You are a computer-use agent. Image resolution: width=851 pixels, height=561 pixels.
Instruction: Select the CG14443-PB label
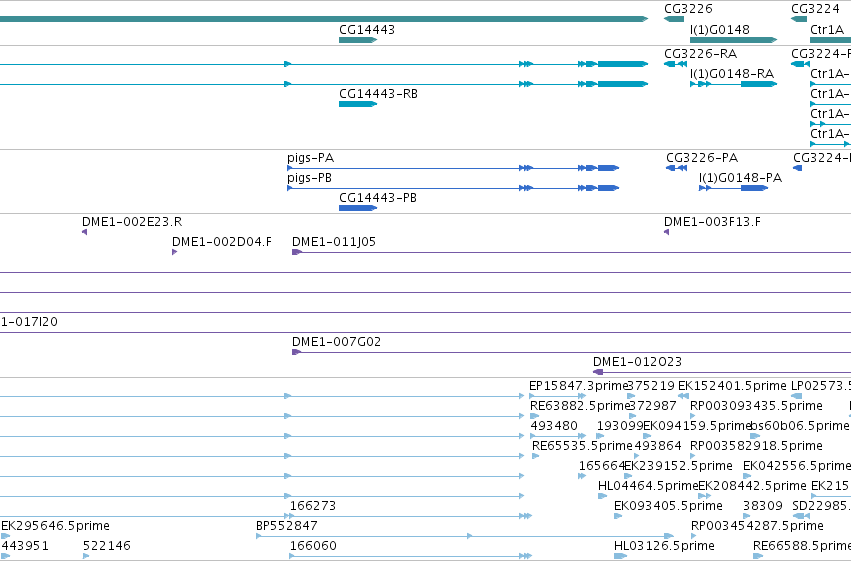pyautogui.click(x=378, y=198)
